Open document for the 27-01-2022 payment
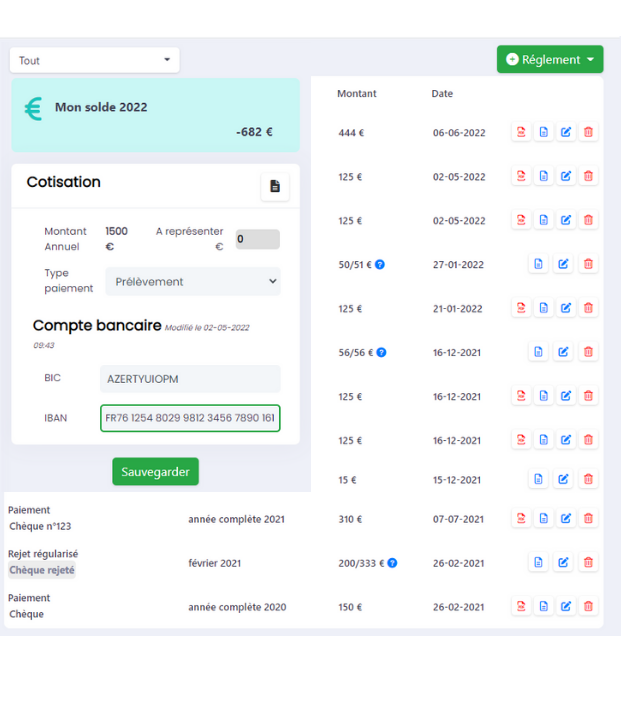The height and width of the screenshot is (703, 621). [538, 264]
